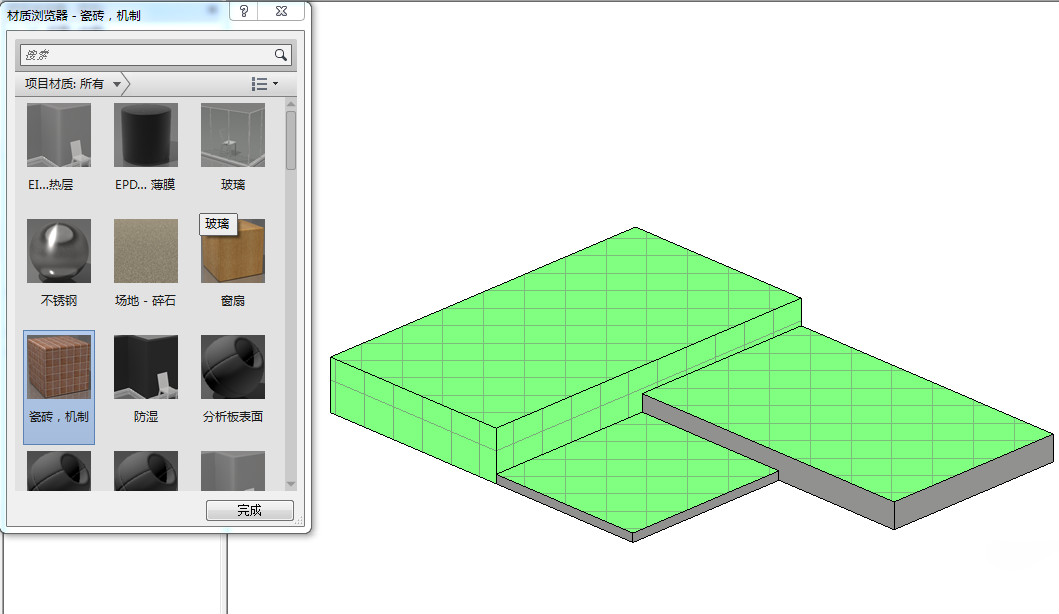Screen dimensions: 1059x614
Task: Click the scroll down arrow in material list
Action: coord(291,484)
